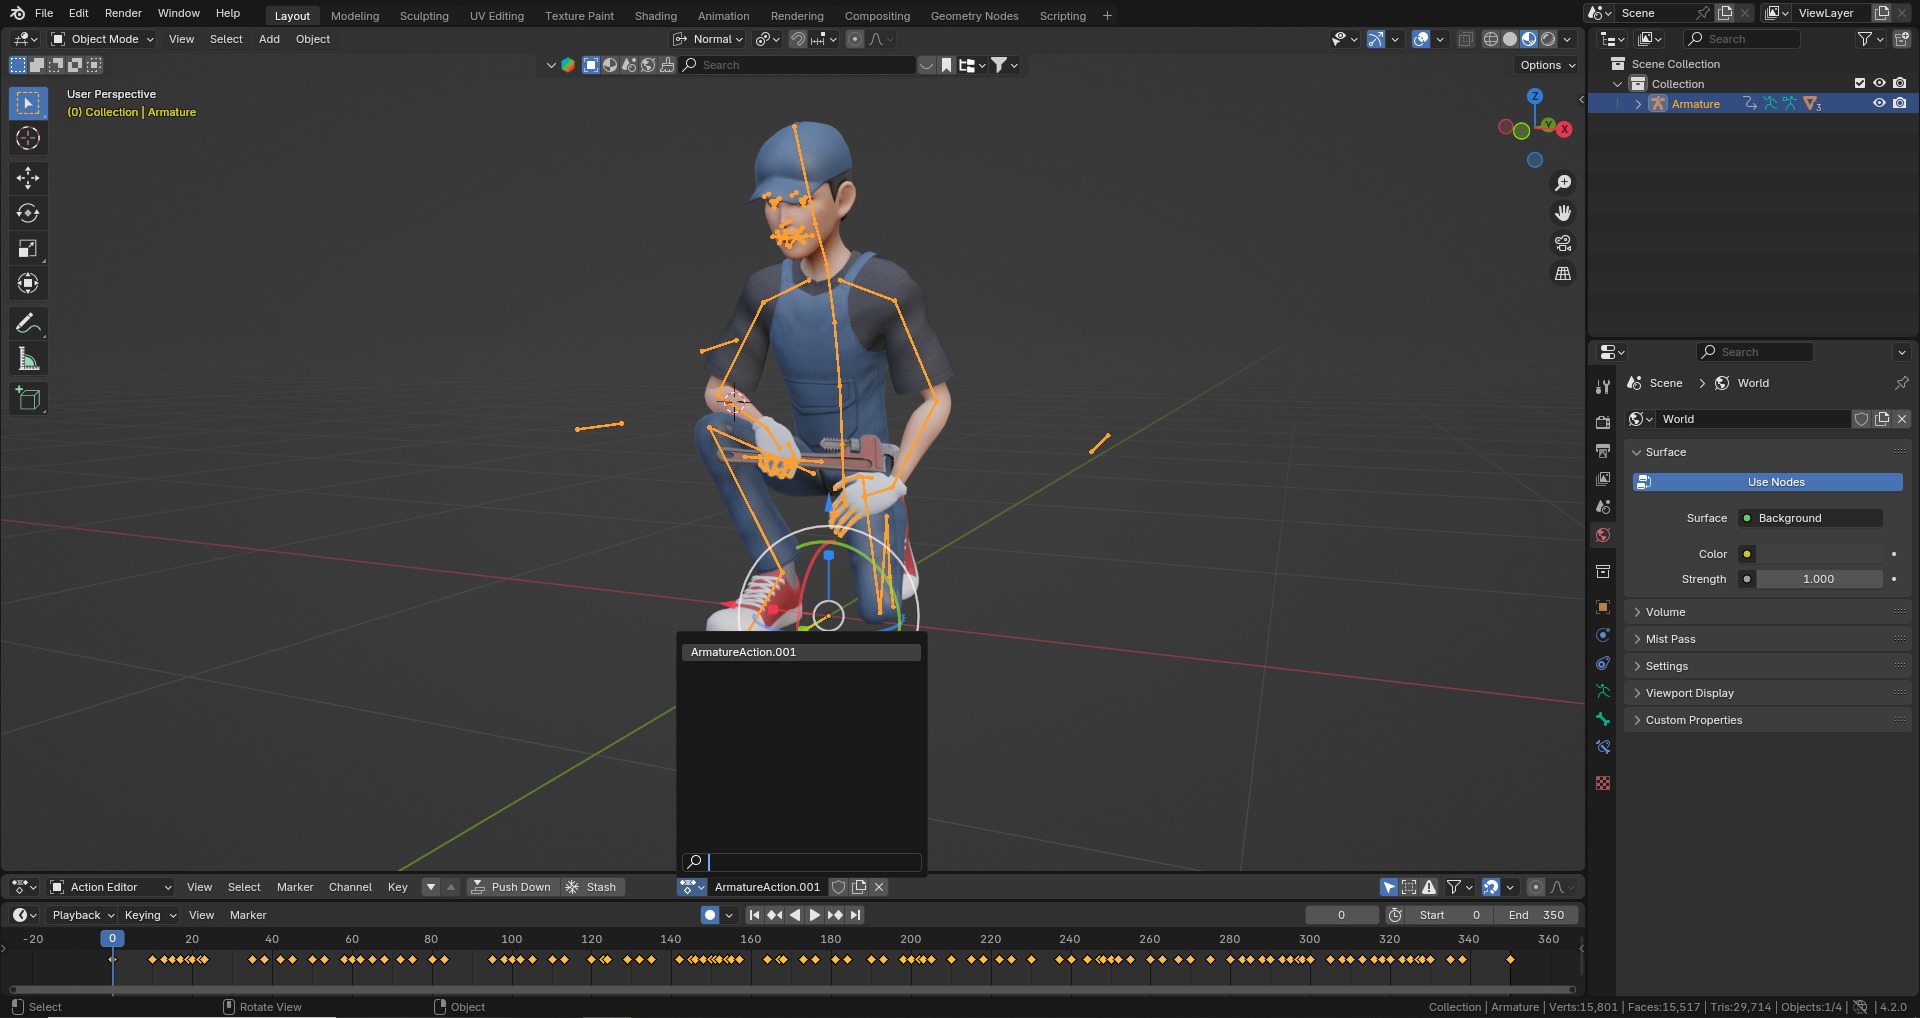Activate the Select Box tool

tap(28, 103)
